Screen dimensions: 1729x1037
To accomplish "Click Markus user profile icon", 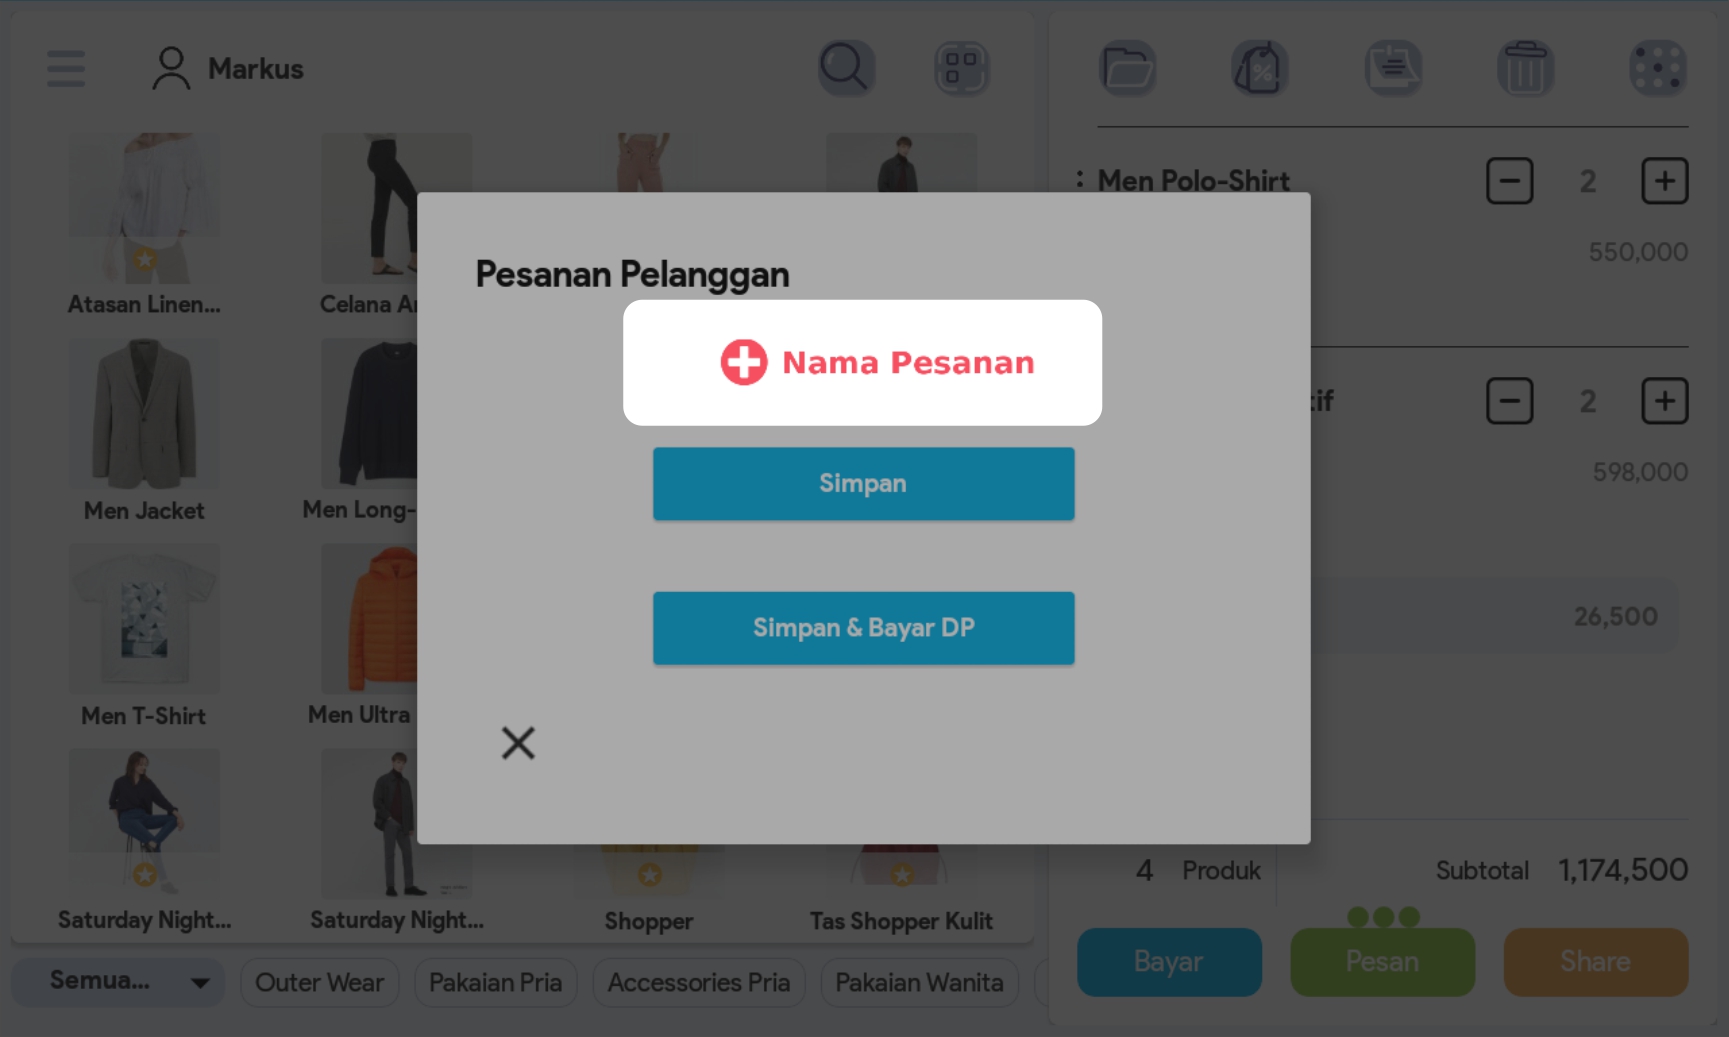I will pyautogui.click(x=171, y=69).
